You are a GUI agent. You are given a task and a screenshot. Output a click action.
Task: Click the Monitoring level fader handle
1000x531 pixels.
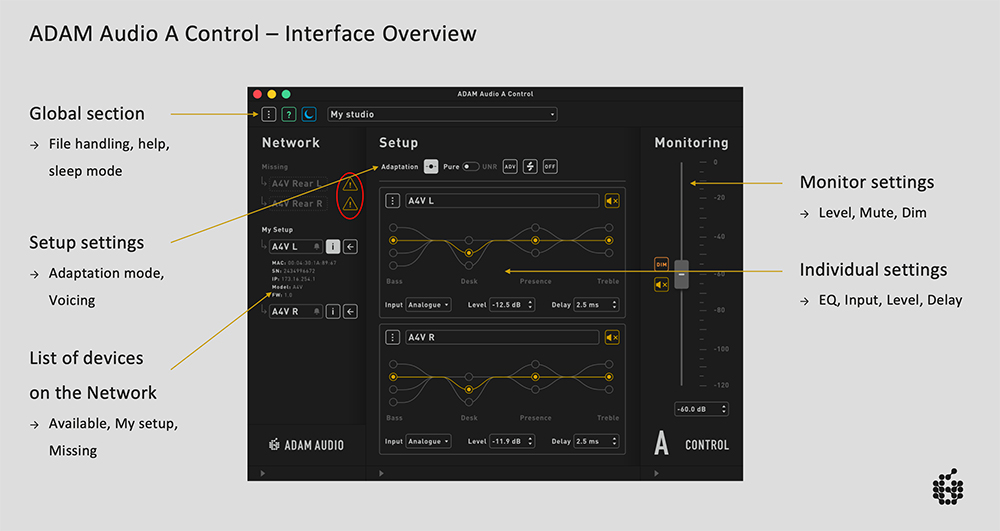point(682,274)
